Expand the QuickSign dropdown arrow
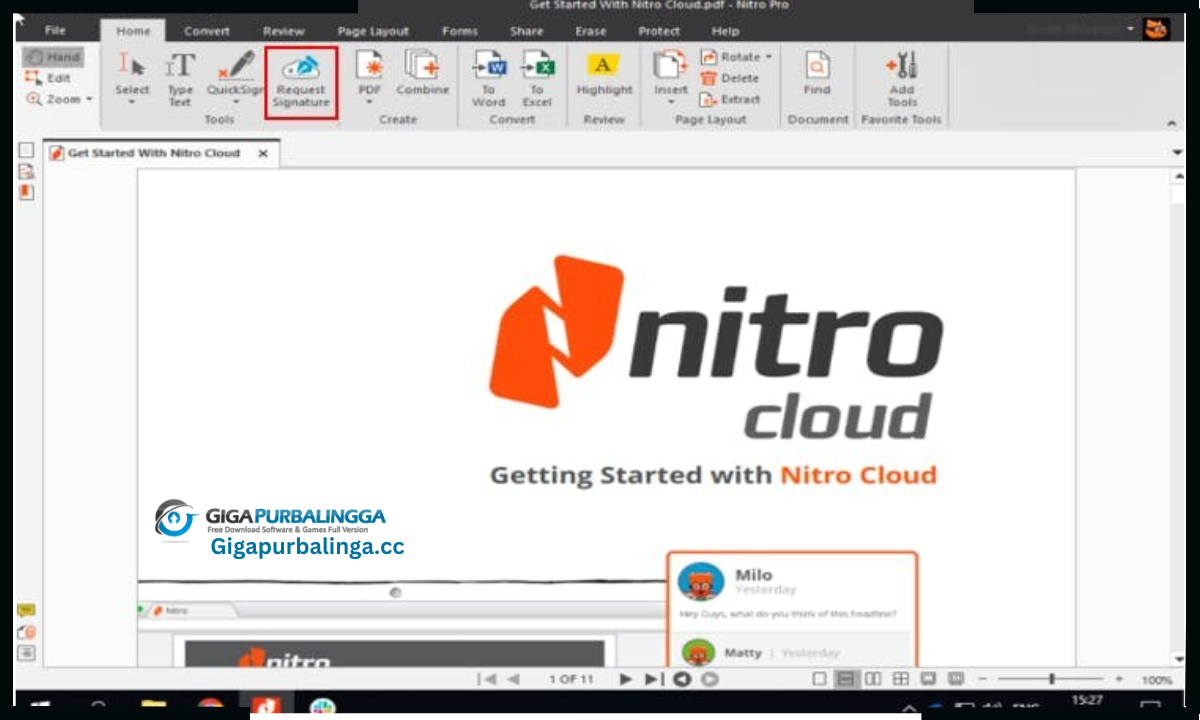 click(236, 102)
